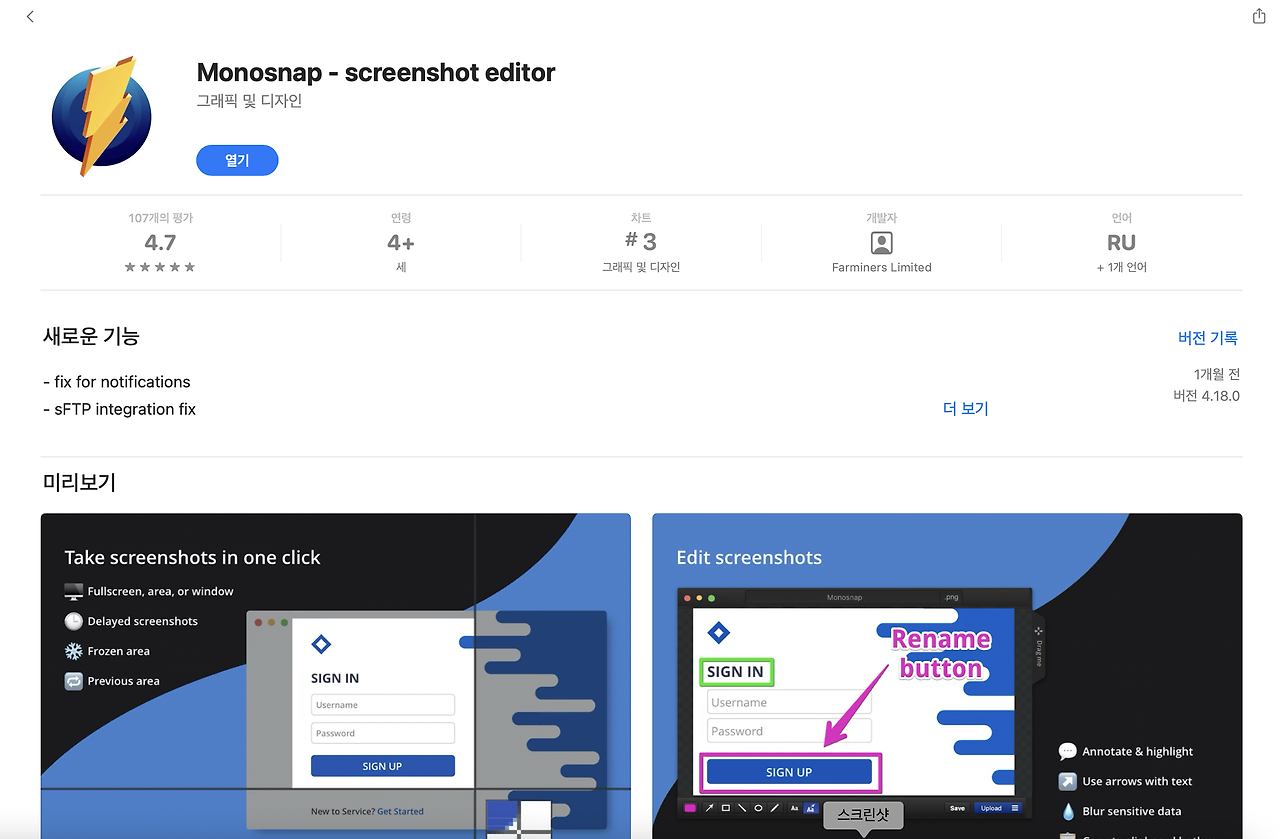Click the Monosnap lightning bolt app icon
This screenshot has height=839, width=1280.
coord(102,116)
